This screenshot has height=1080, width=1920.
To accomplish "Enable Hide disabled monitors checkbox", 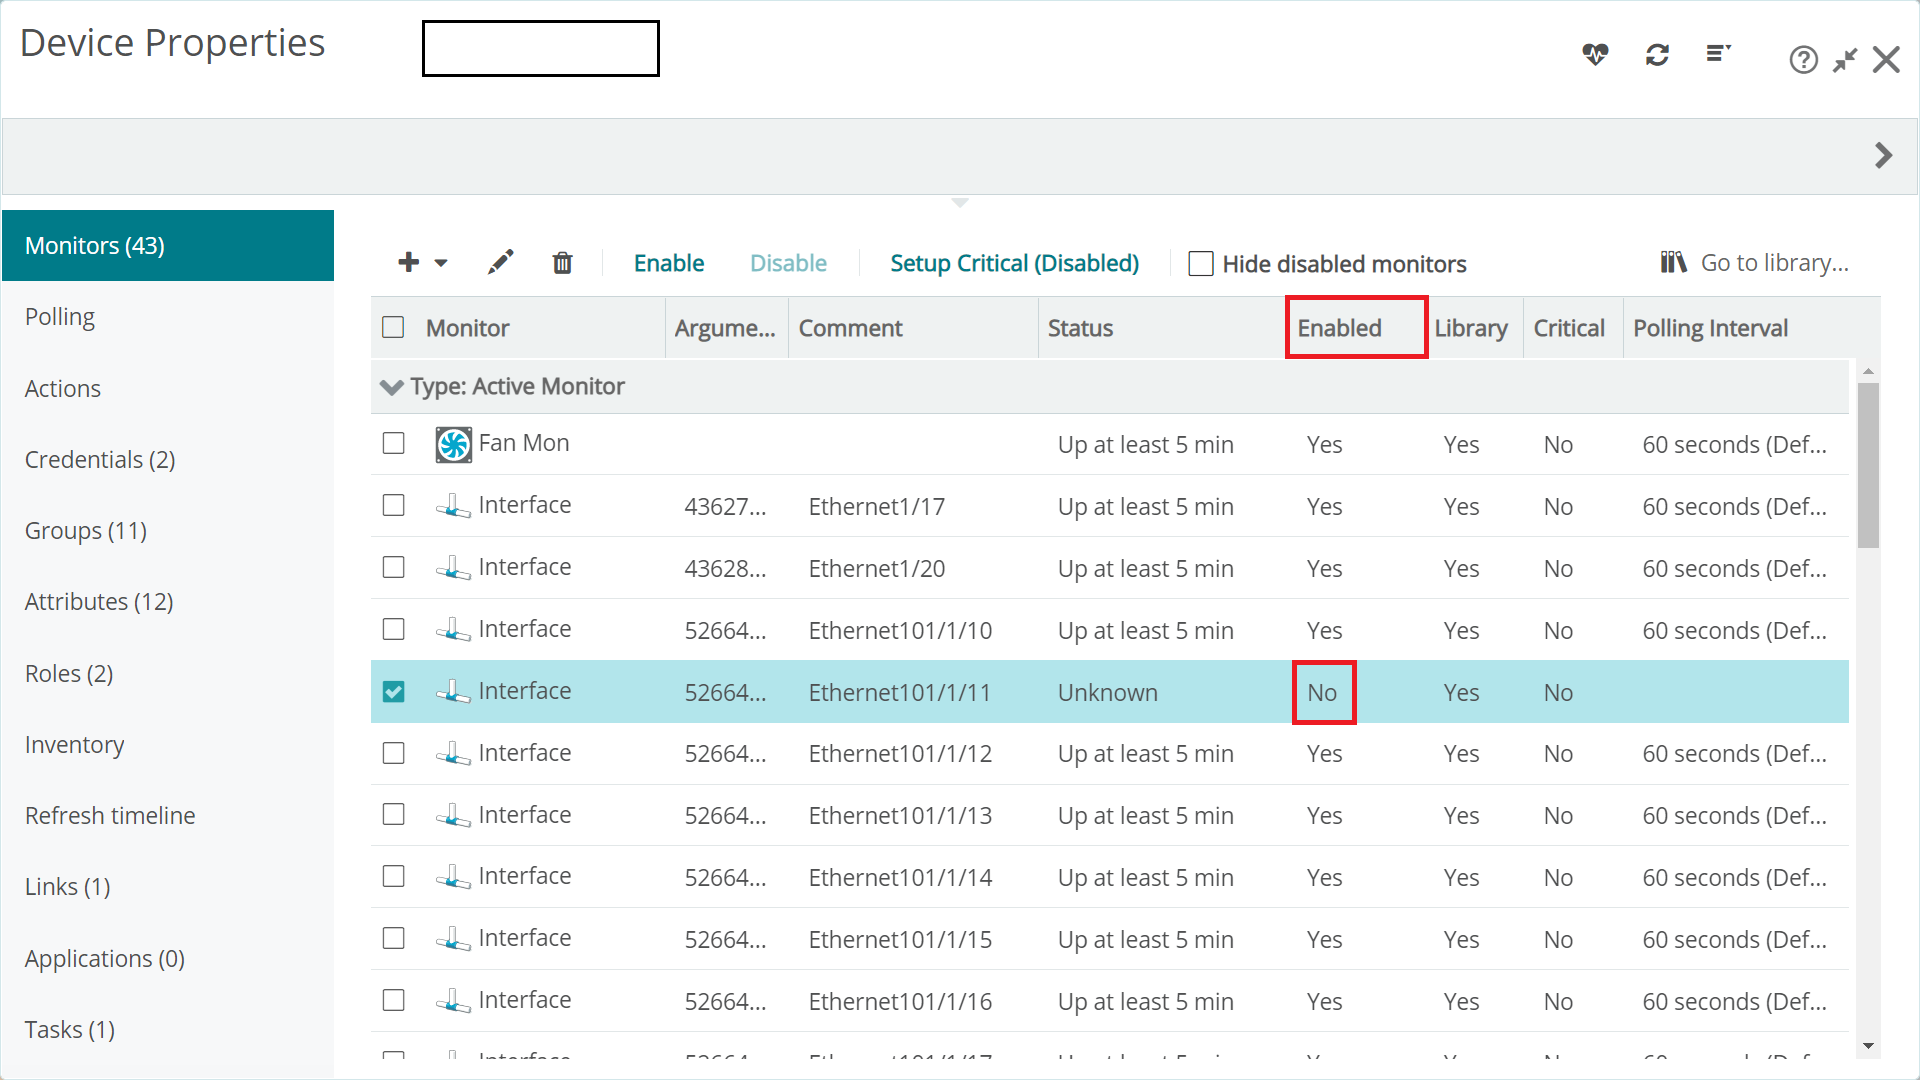I will [1200, 263].
